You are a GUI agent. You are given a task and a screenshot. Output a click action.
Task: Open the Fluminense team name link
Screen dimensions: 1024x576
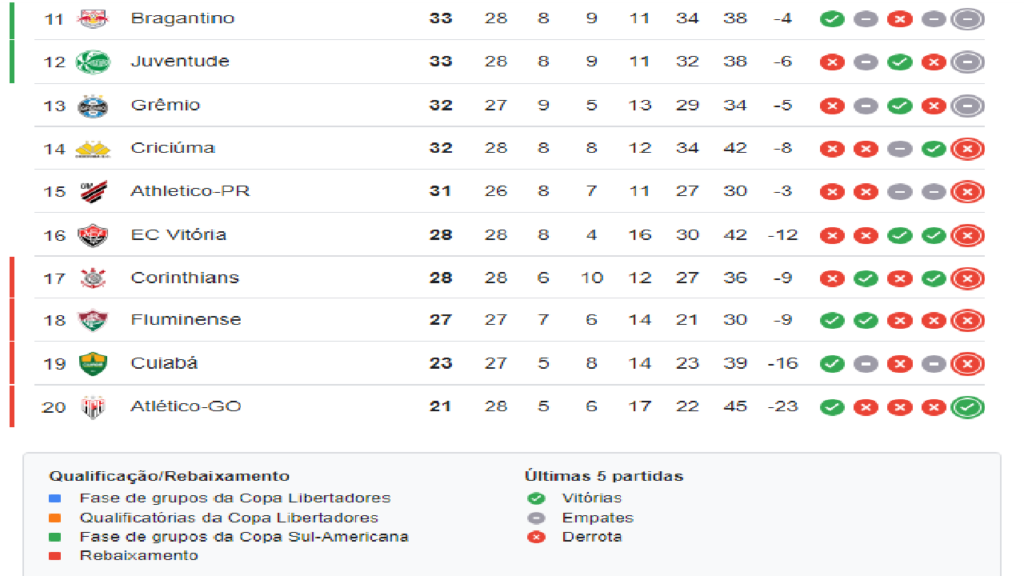point(185,319)
